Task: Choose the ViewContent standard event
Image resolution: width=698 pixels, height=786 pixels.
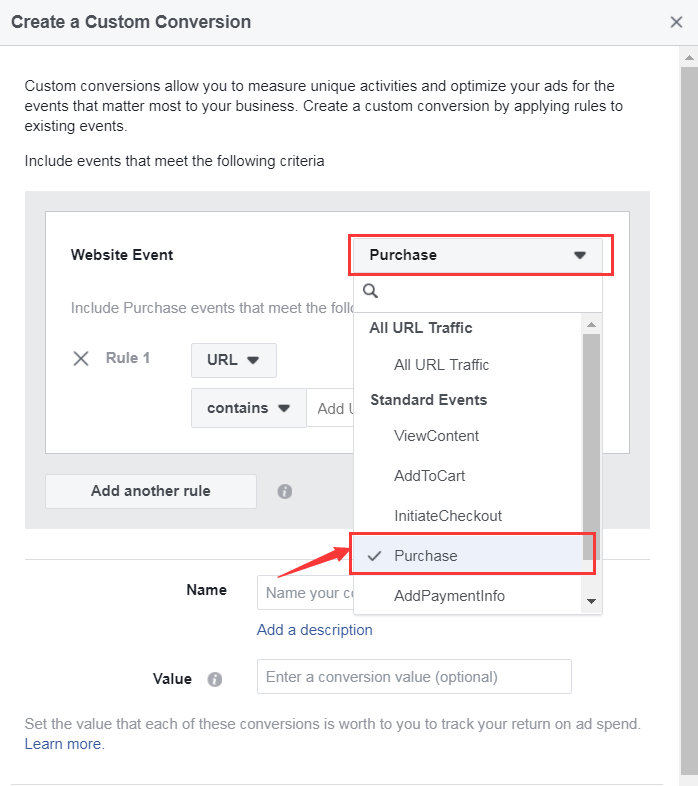Action: [436, 436]
